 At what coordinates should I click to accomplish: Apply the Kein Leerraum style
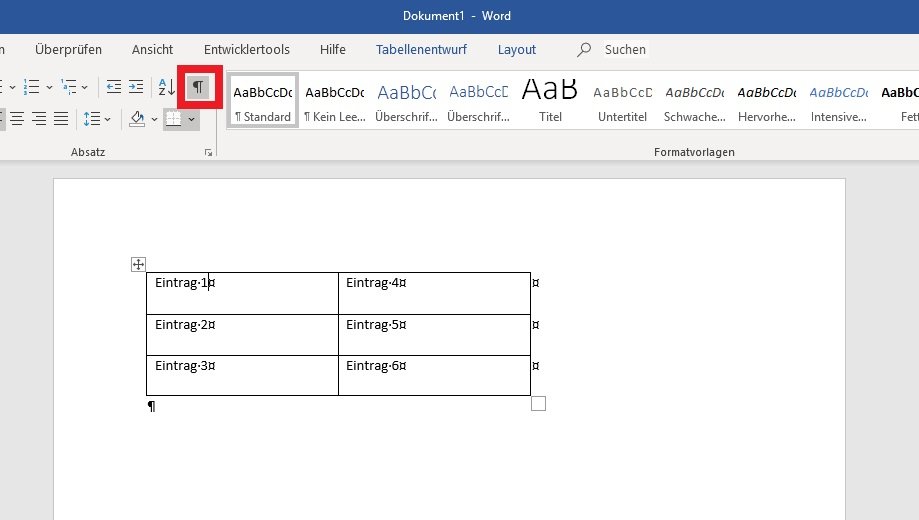point(335,100)
